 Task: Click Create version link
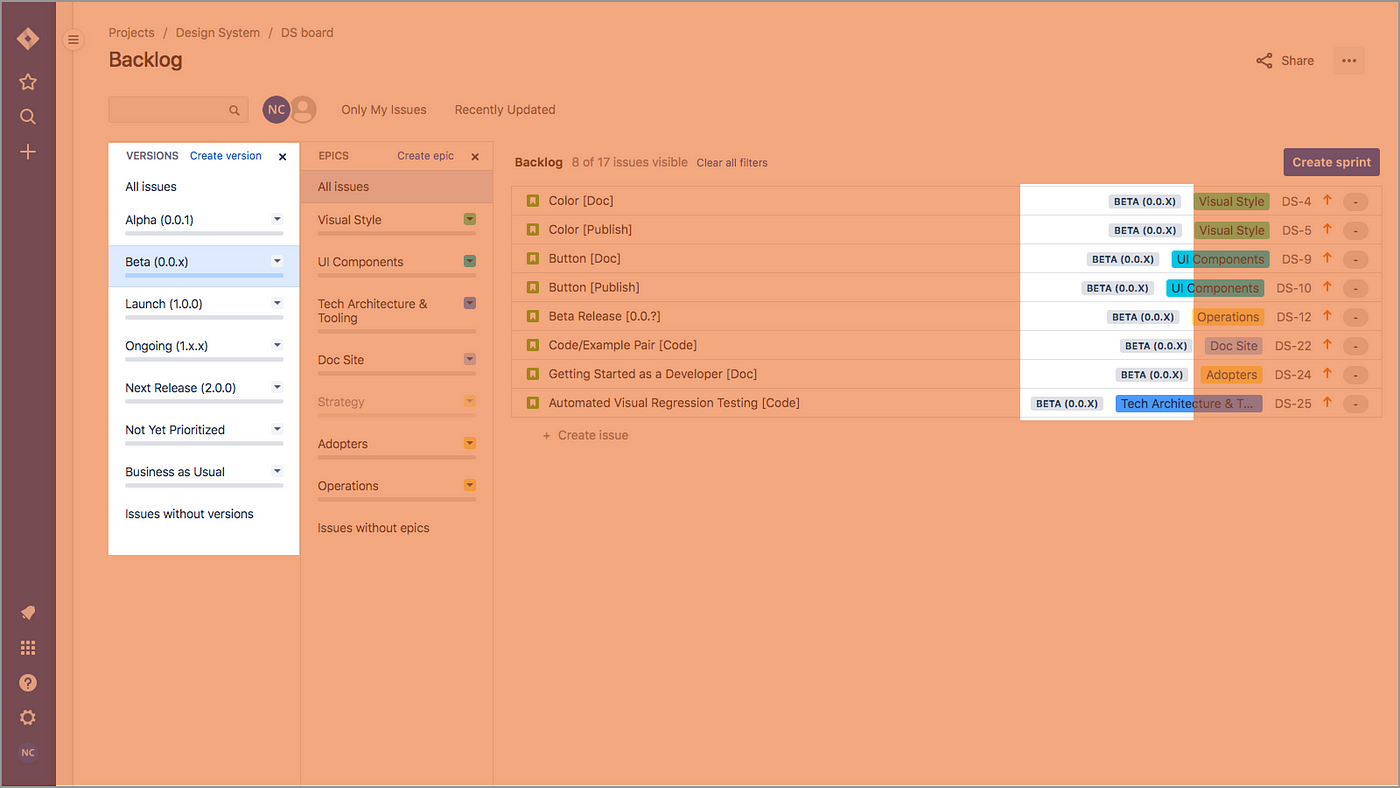click(226, 156)
